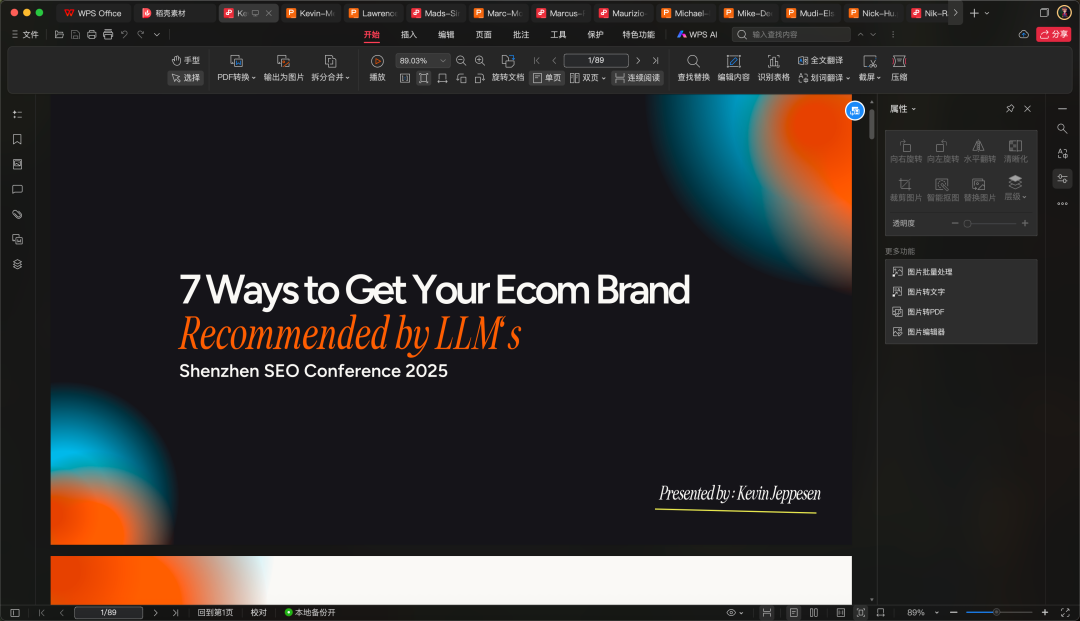This screenshot has height=621, width=1080.
Task: Open the layers panel in left sidebar
Action: click(x=17, y=264)
